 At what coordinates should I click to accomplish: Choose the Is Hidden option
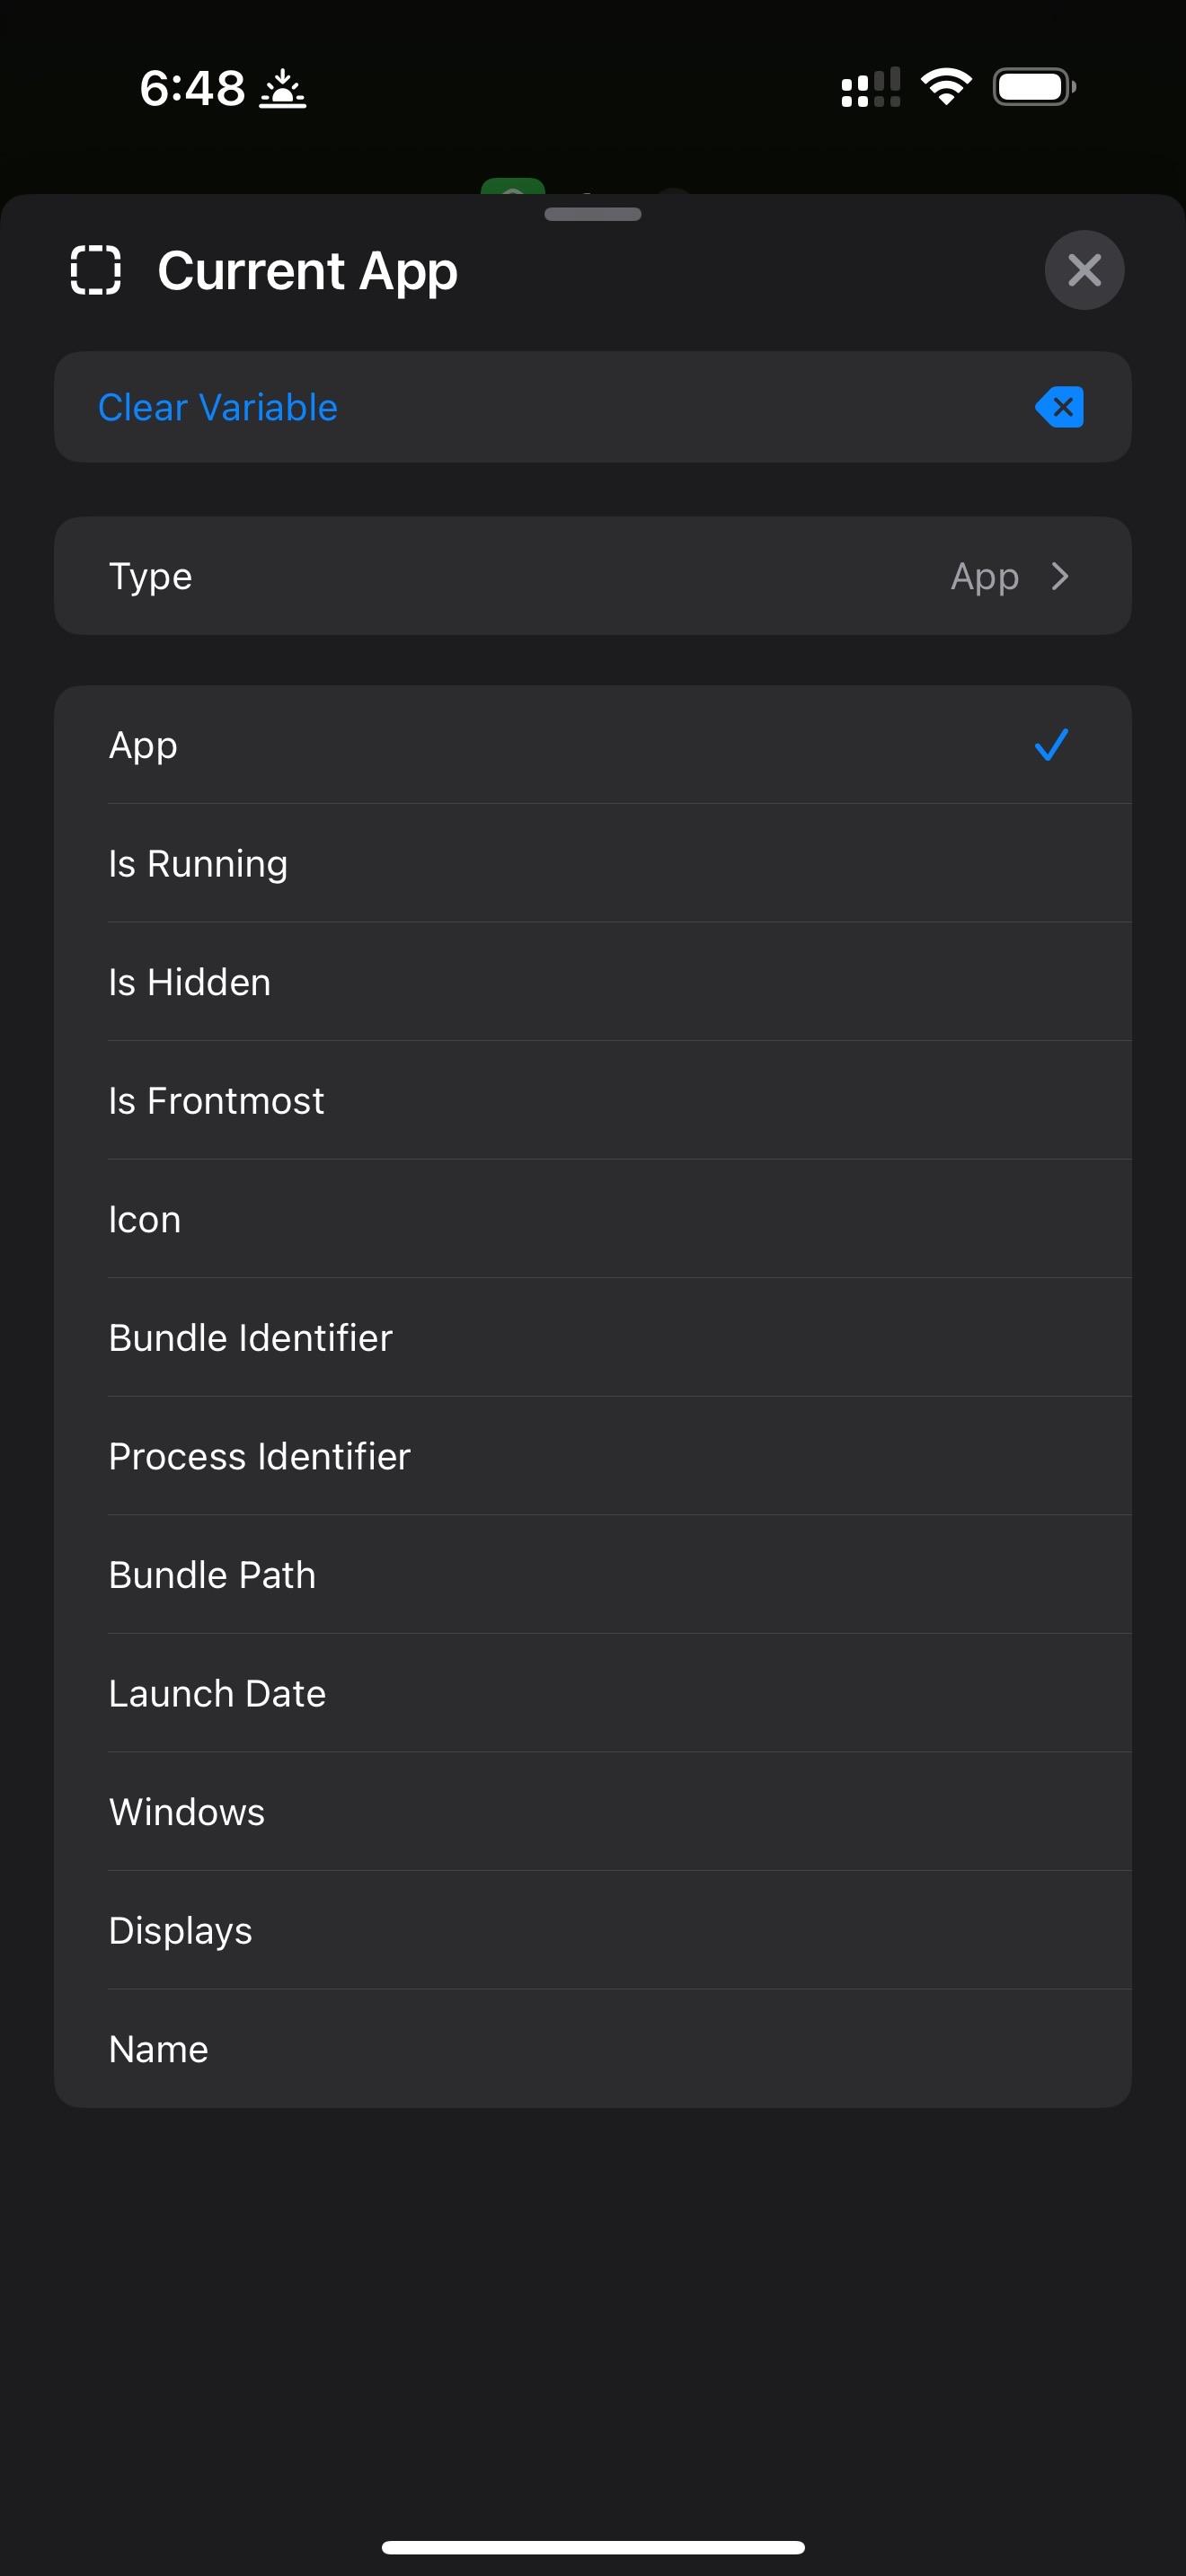coord(190,982)
